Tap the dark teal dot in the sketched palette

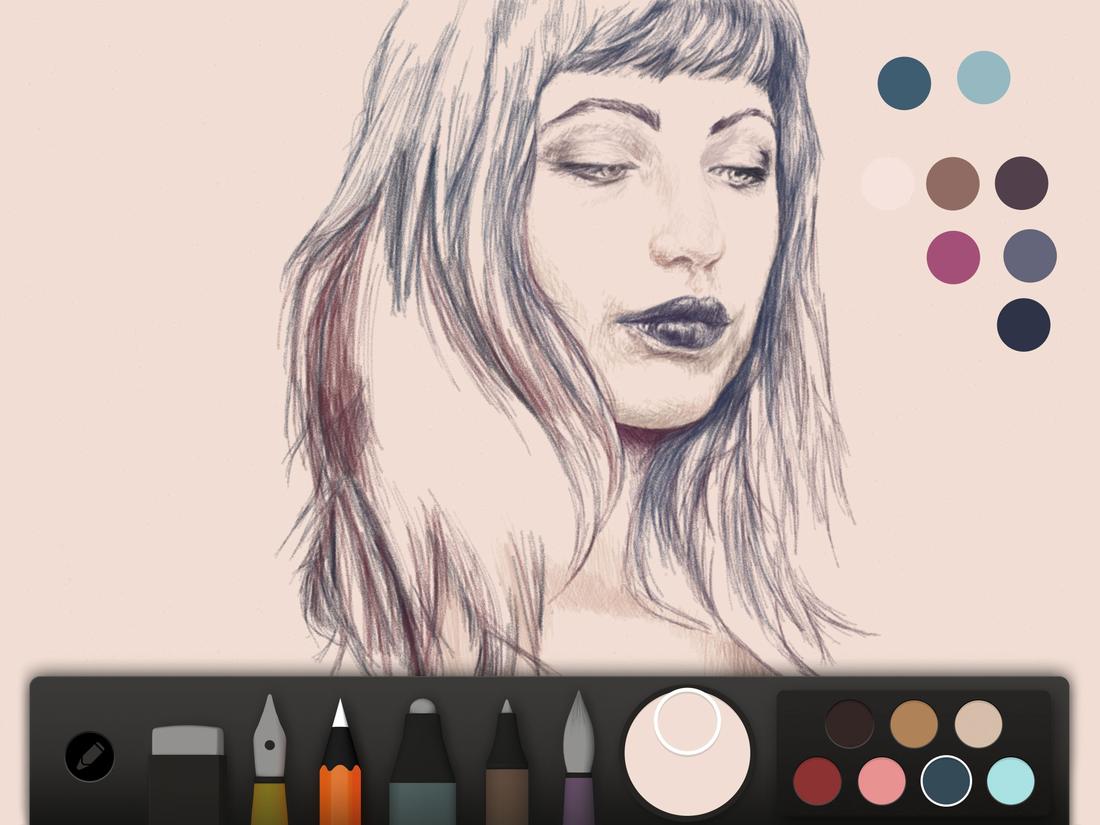click(903, 82)
